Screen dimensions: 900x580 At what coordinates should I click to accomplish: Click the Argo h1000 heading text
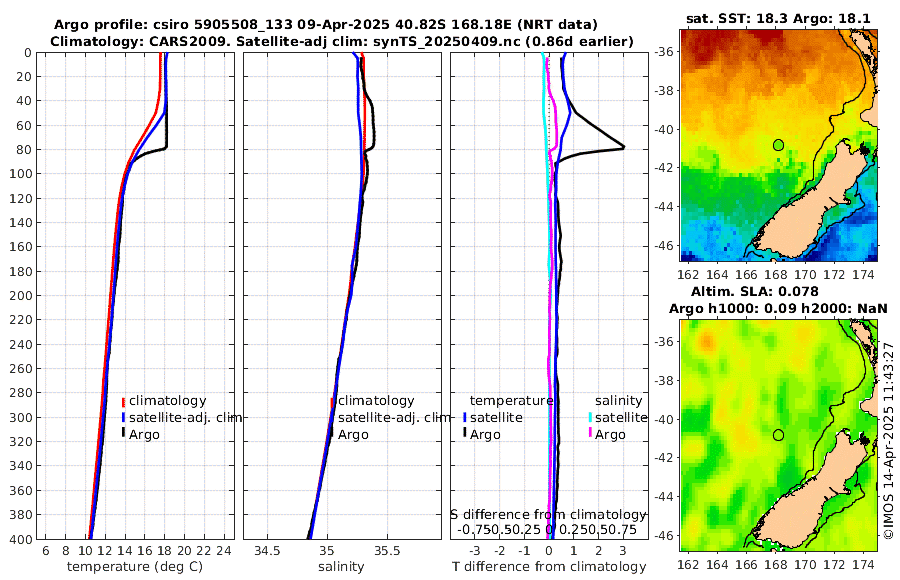pyautogui.click(x=779, y=308)
